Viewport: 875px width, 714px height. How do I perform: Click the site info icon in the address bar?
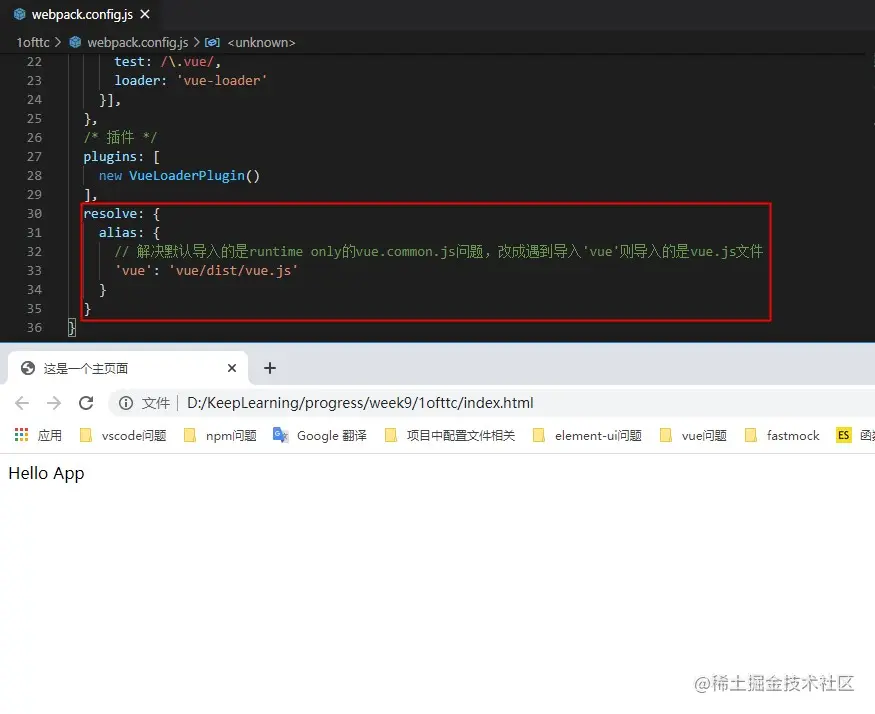click(x=126, y=403)
